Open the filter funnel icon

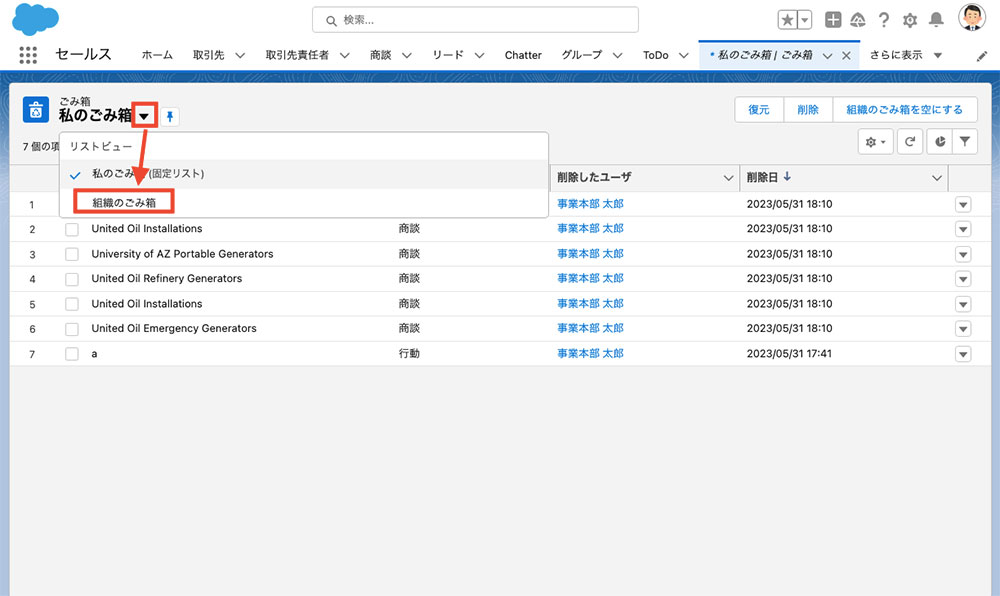(x=965, y=142)
